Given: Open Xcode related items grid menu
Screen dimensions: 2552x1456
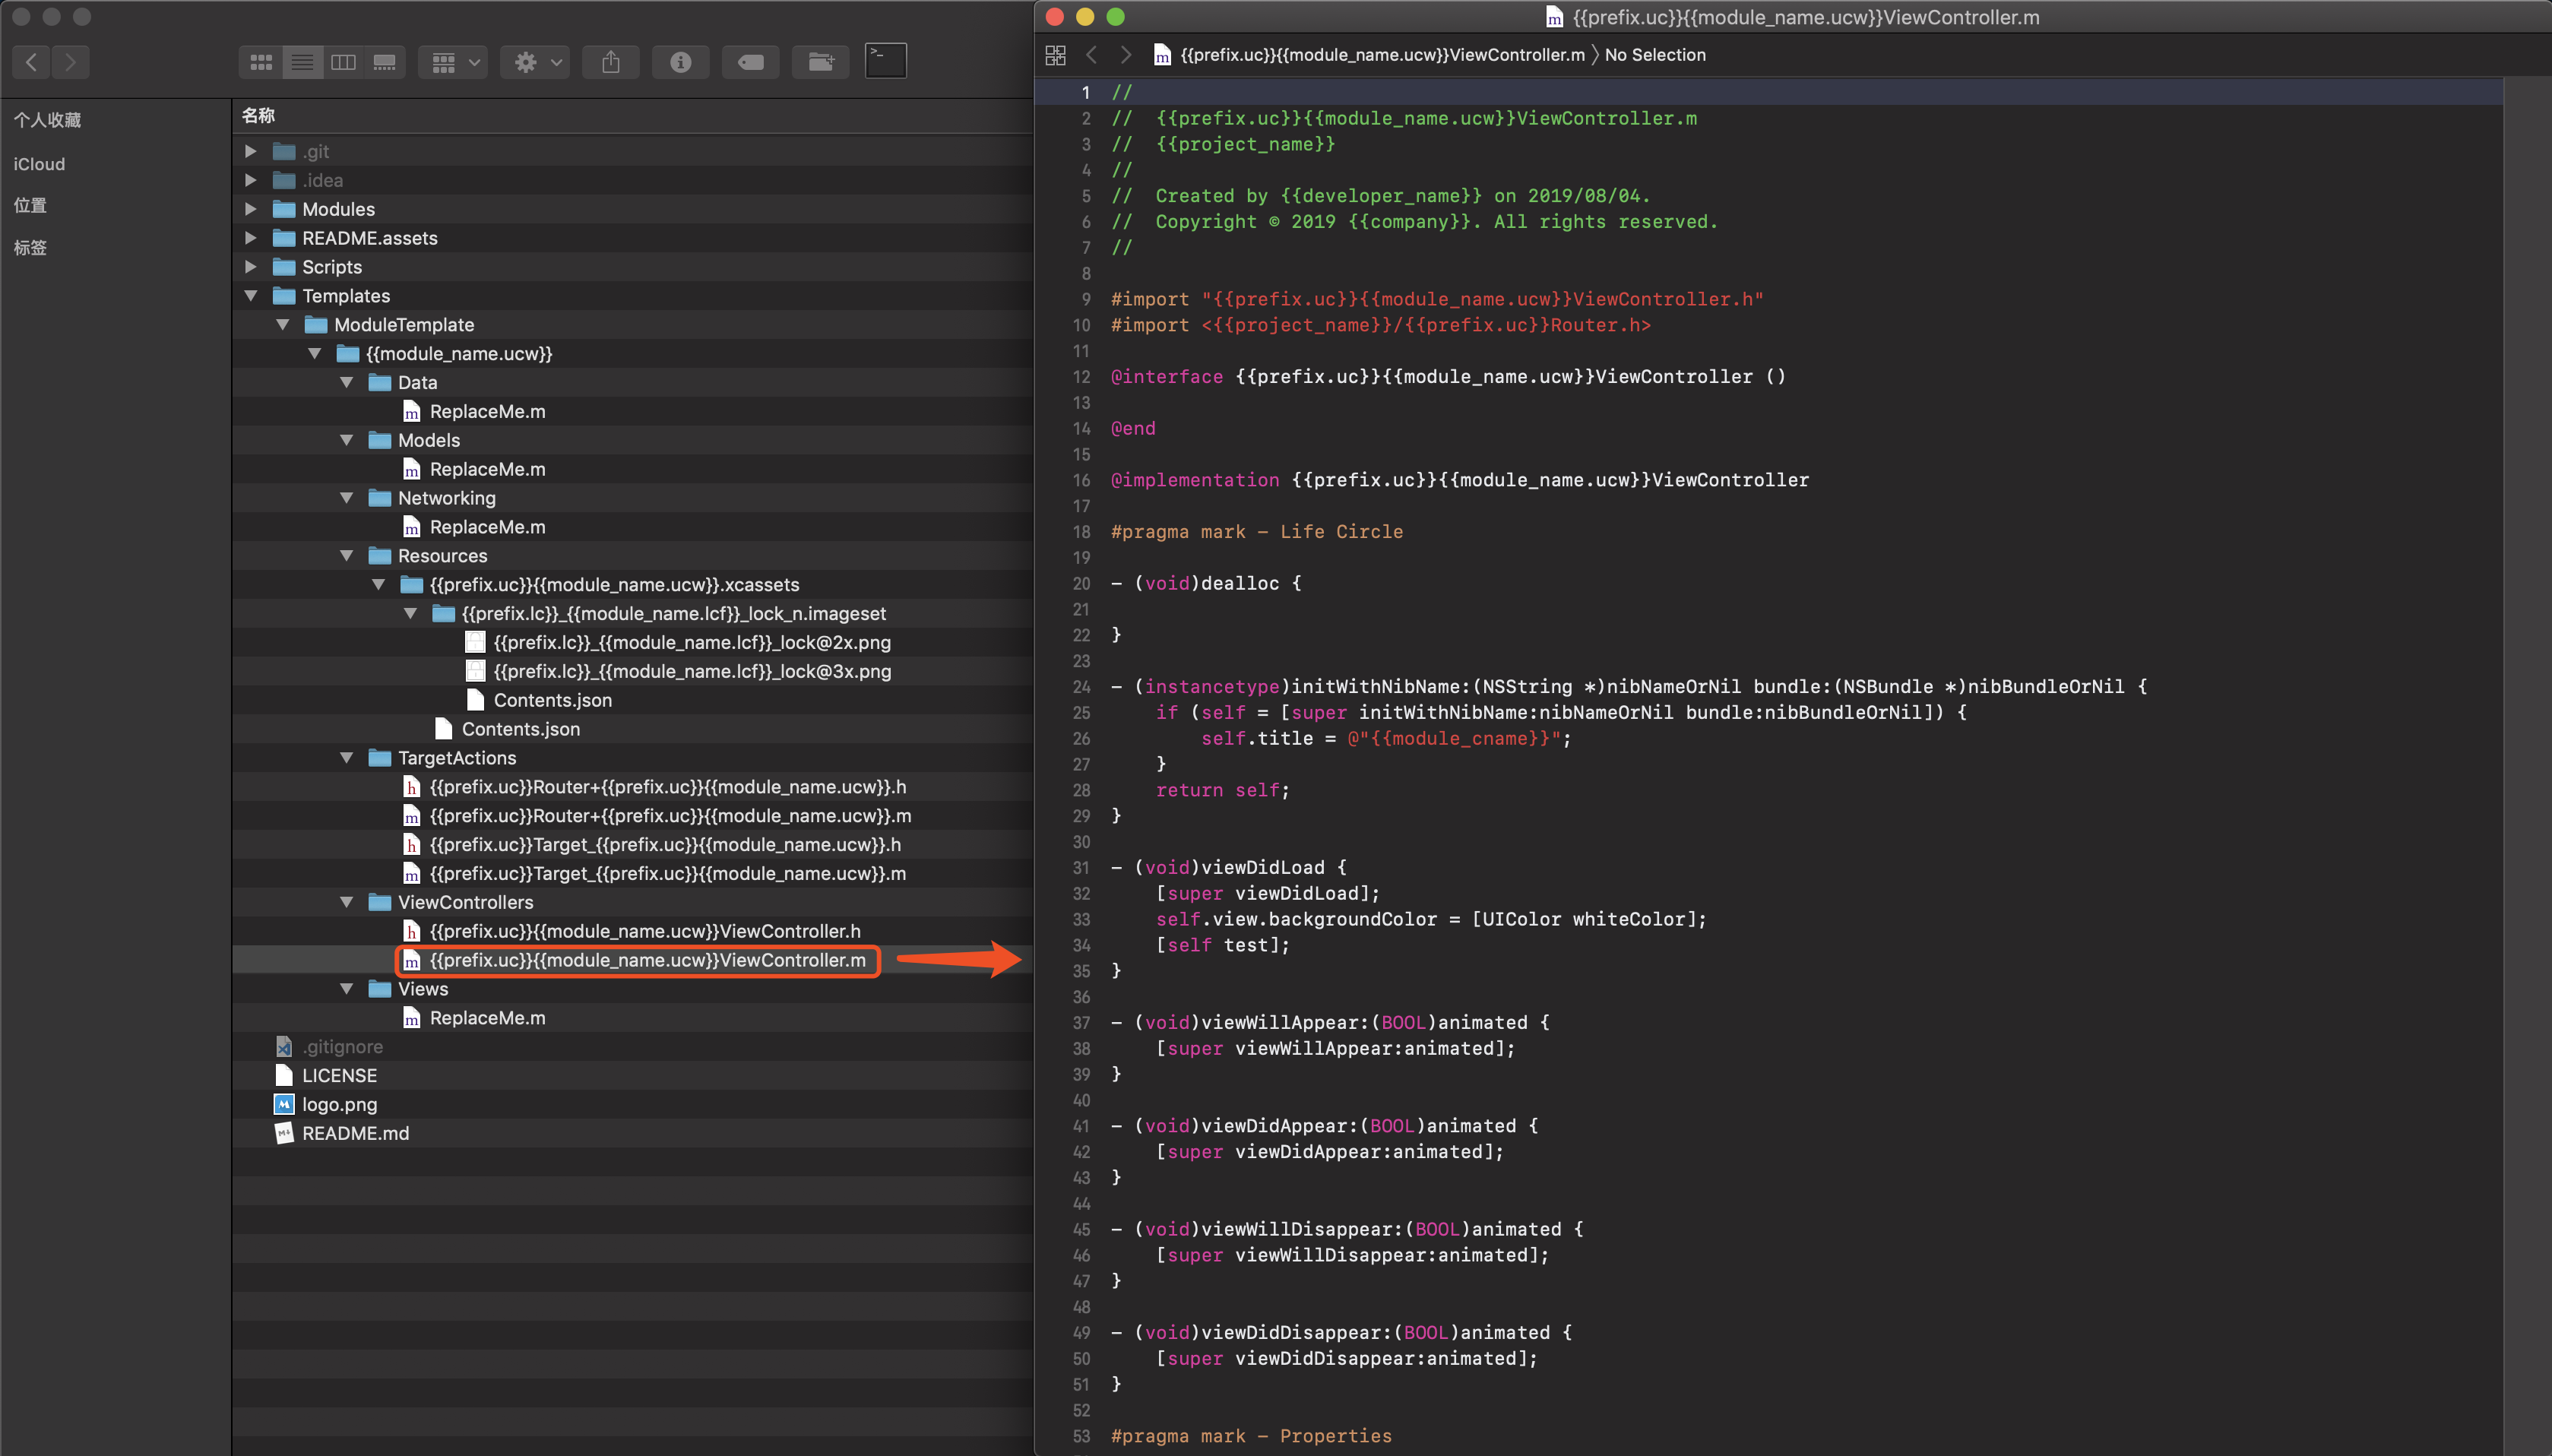Looking at the screenshot, I should (x=1055, y=55).
